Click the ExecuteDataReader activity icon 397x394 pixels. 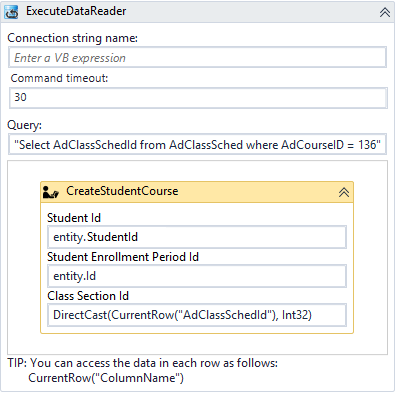[11, 12]
